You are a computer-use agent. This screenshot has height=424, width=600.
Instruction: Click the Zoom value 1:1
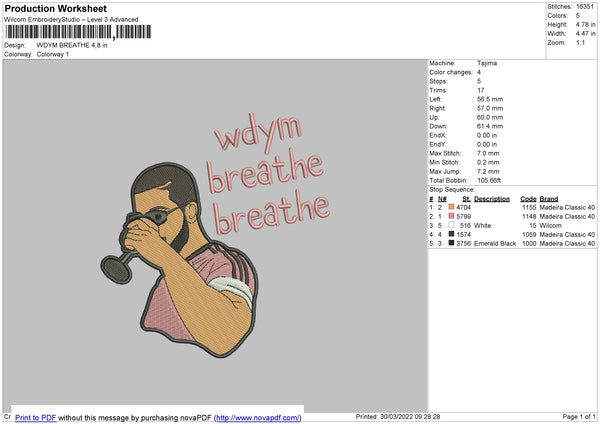pos(580,42)
